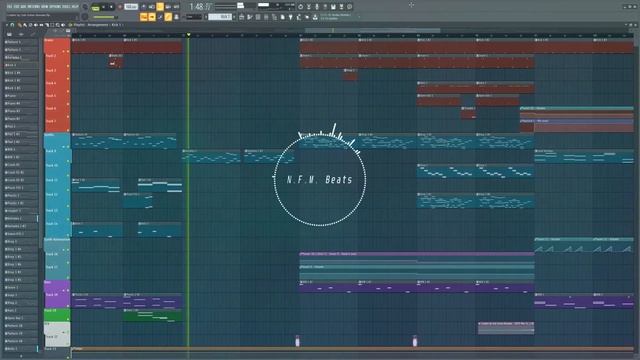This screenshot has width=640, height=360.
Task: Open the pattern selector dropdown
Action: [220, 17]
